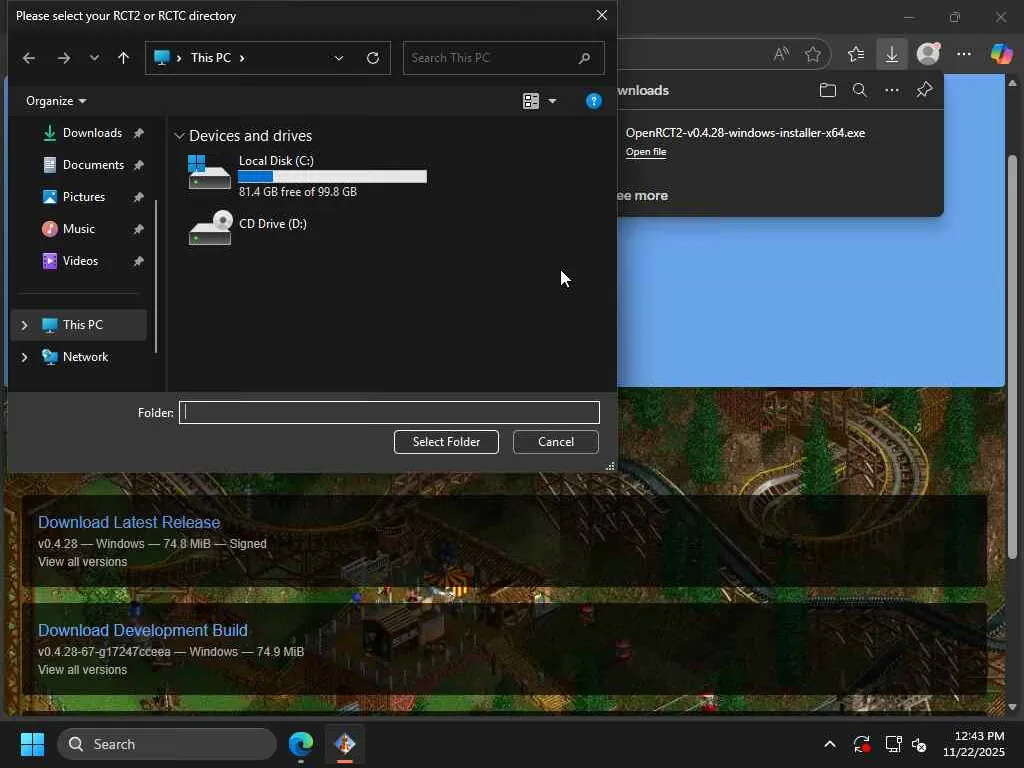Image resolution: width=1024 pixels, height=768 pixels.
Task: Click View all versions under Latest Release
Action: click(82, 562)
